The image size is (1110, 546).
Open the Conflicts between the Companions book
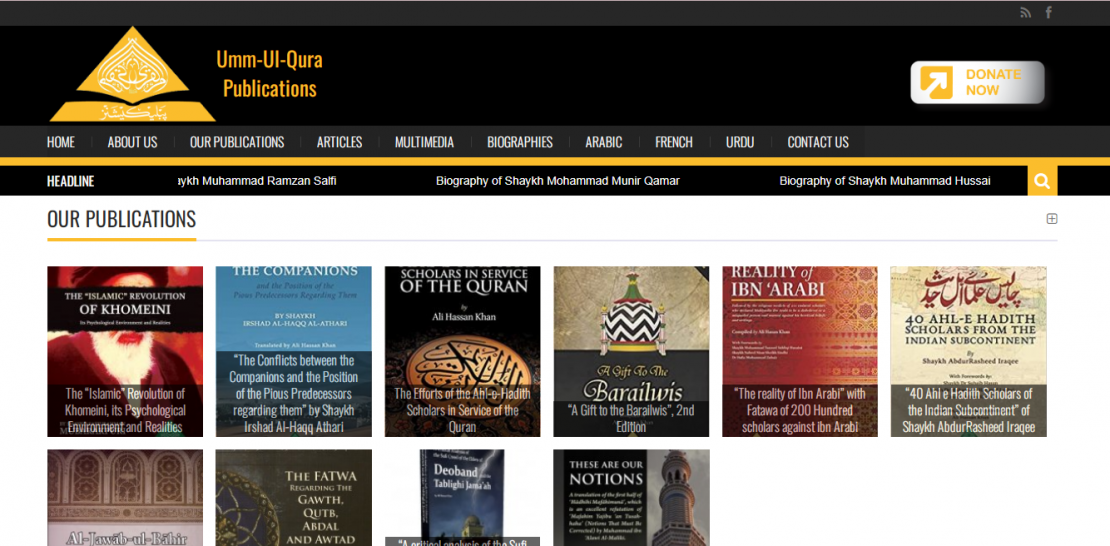click(x=294, y=351)
